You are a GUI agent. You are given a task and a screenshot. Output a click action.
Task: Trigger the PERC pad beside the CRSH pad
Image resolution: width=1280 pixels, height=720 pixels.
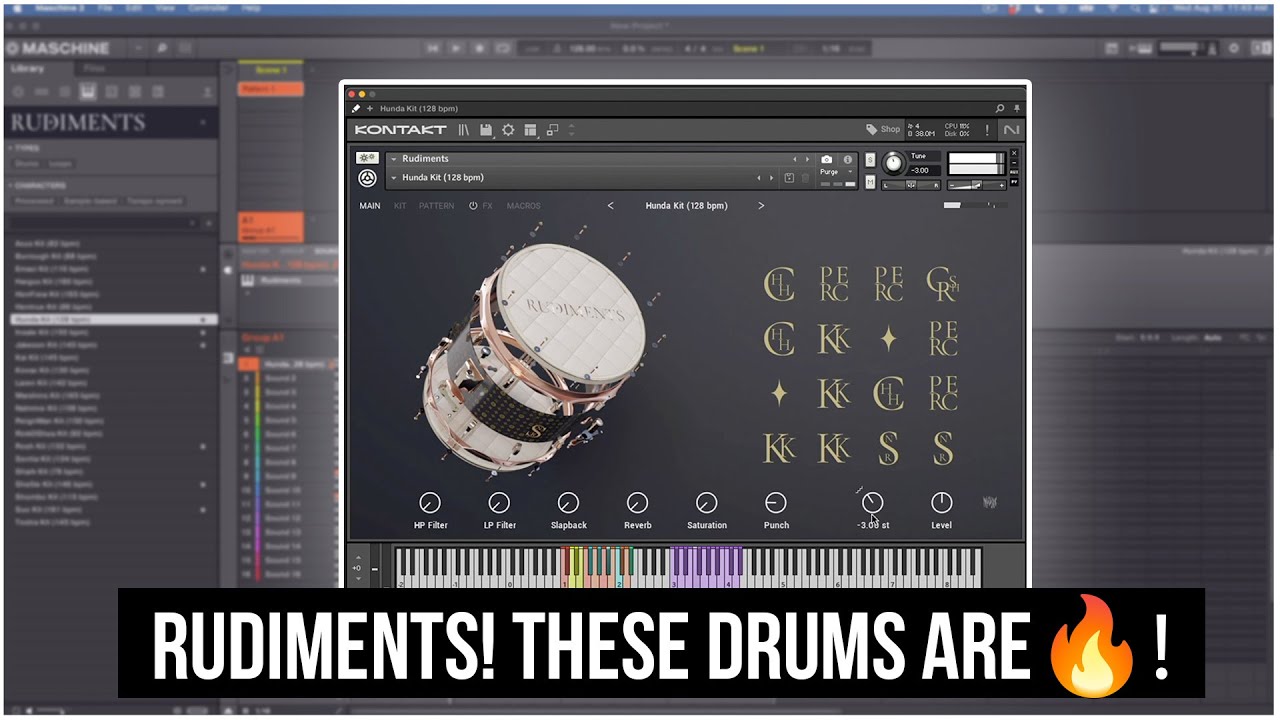(x=888, y=283)
